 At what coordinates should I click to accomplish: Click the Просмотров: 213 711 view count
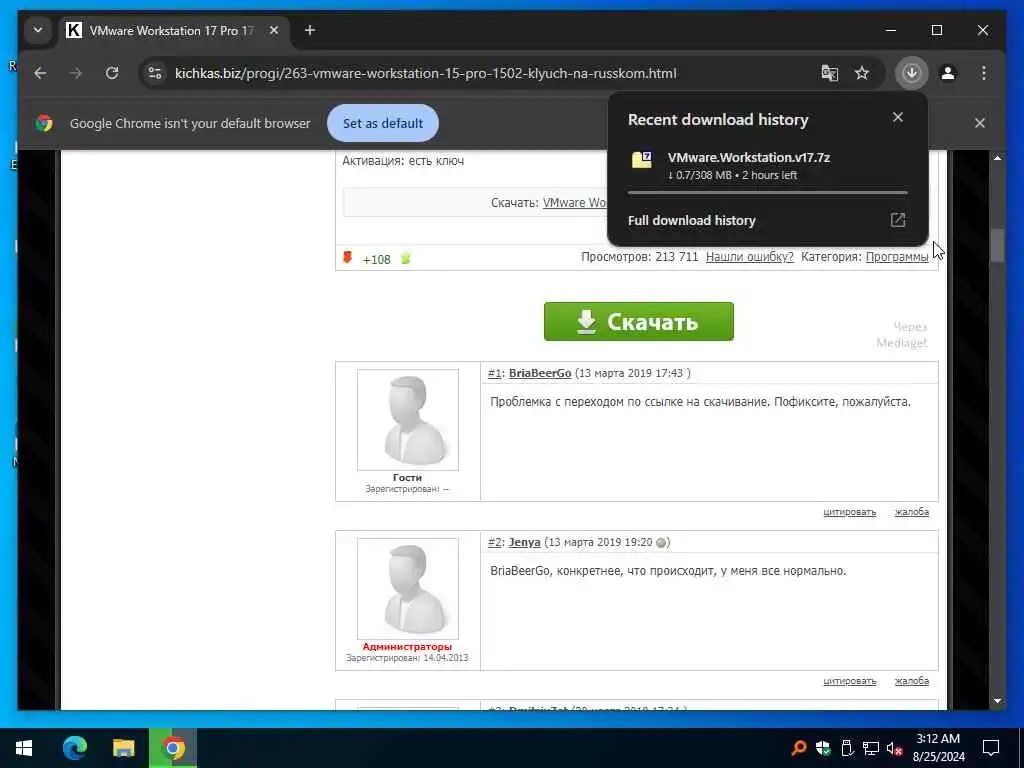[639, 257]
